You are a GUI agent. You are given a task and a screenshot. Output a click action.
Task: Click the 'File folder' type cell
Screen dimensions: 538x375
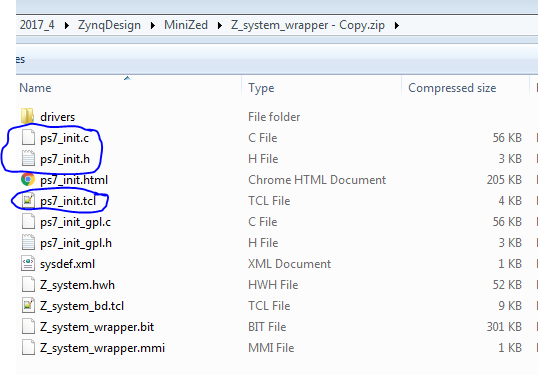click(x=274, y=117)
